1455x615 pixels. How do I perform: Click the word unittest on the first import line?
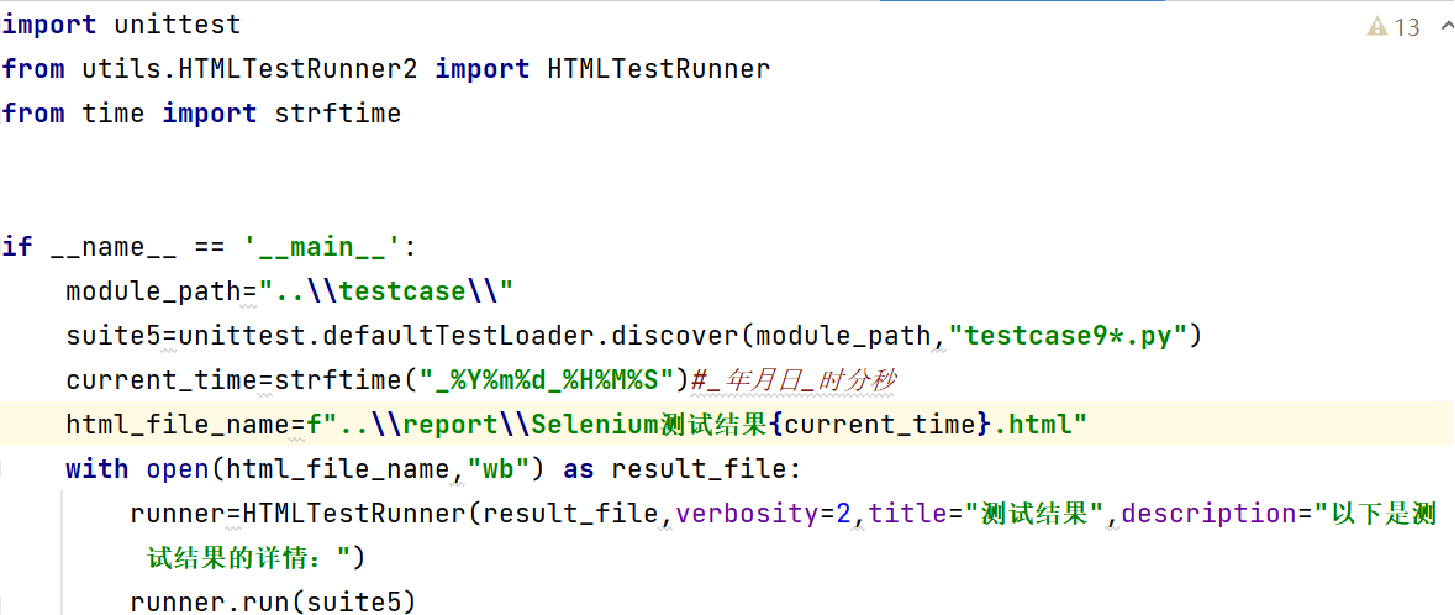tap(177, 24)
